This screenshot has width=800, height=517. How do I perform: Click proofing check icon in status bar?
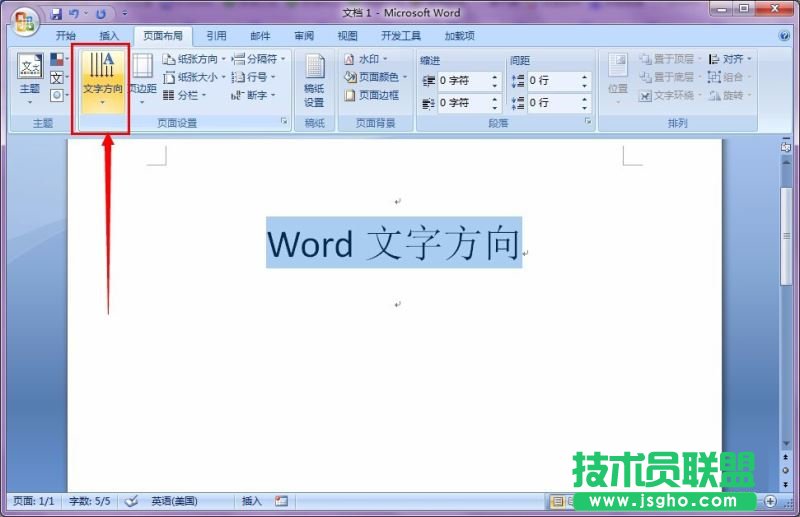[x=132, y=501]
